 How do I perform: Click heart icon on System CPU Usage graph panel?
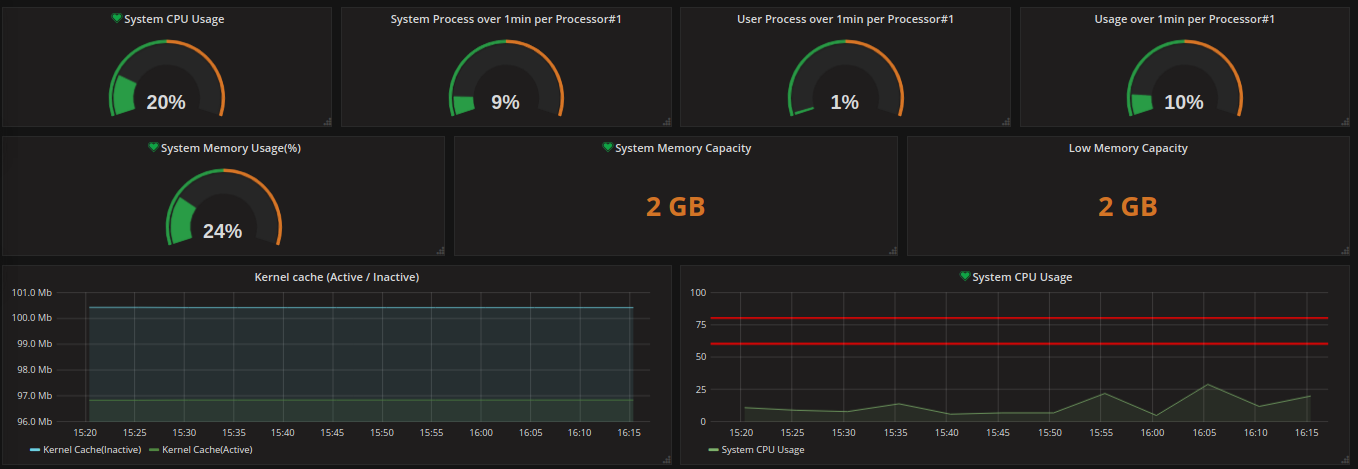(x=965, y=277)
